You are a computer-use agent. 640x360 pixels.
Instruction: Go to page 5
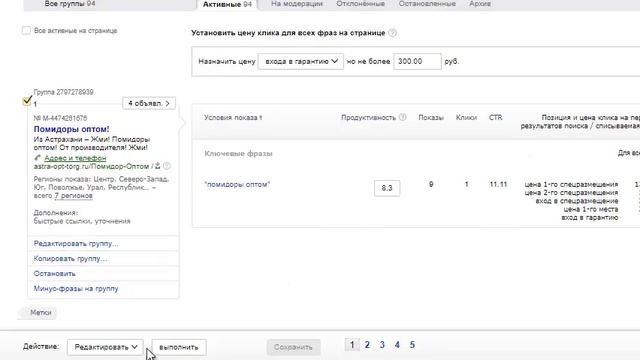click(x=412, y=345)
